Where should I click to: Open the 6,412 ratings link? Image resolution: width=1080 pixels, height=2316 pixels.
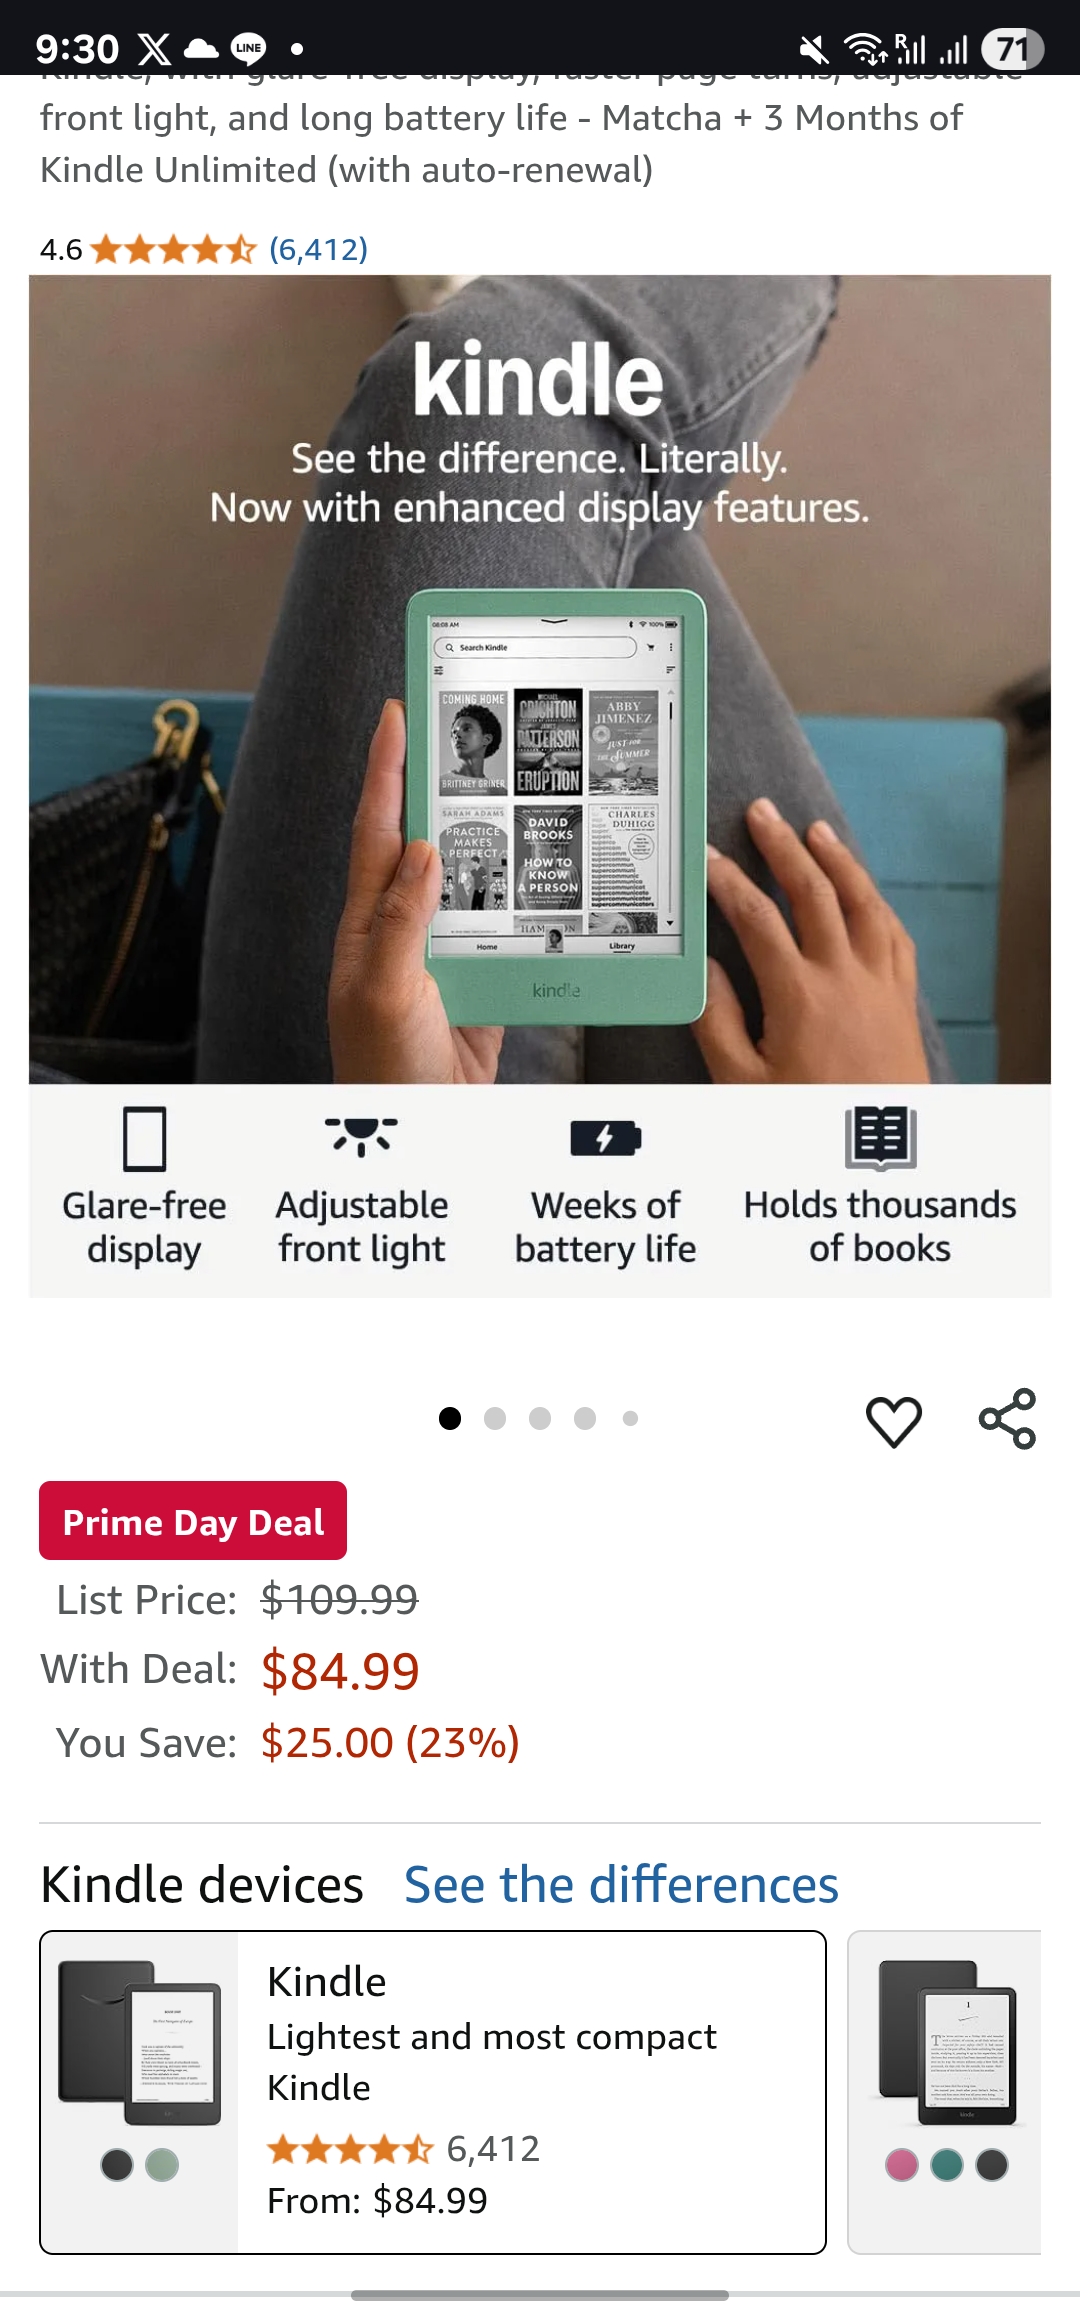(x=318, y=249)
